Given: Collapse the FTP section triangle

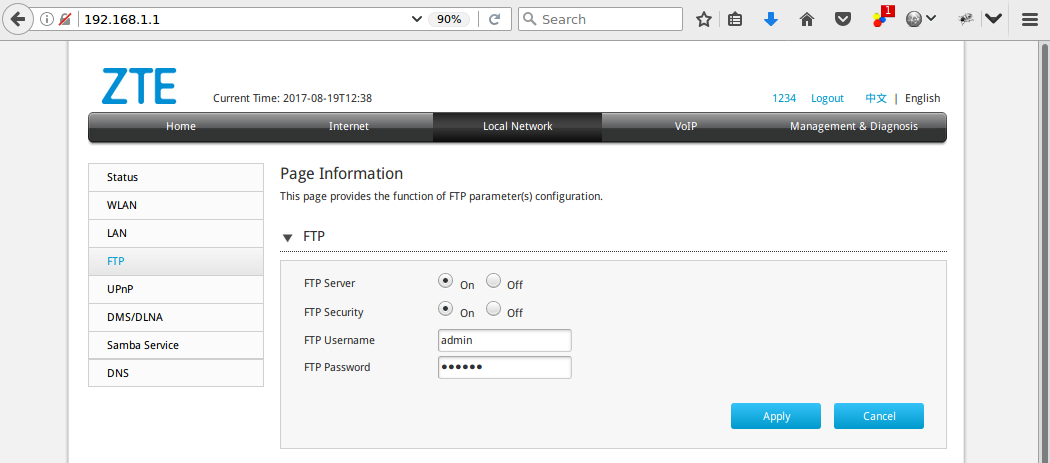Looking at the screenshot, I should click(x=288, y=238).
